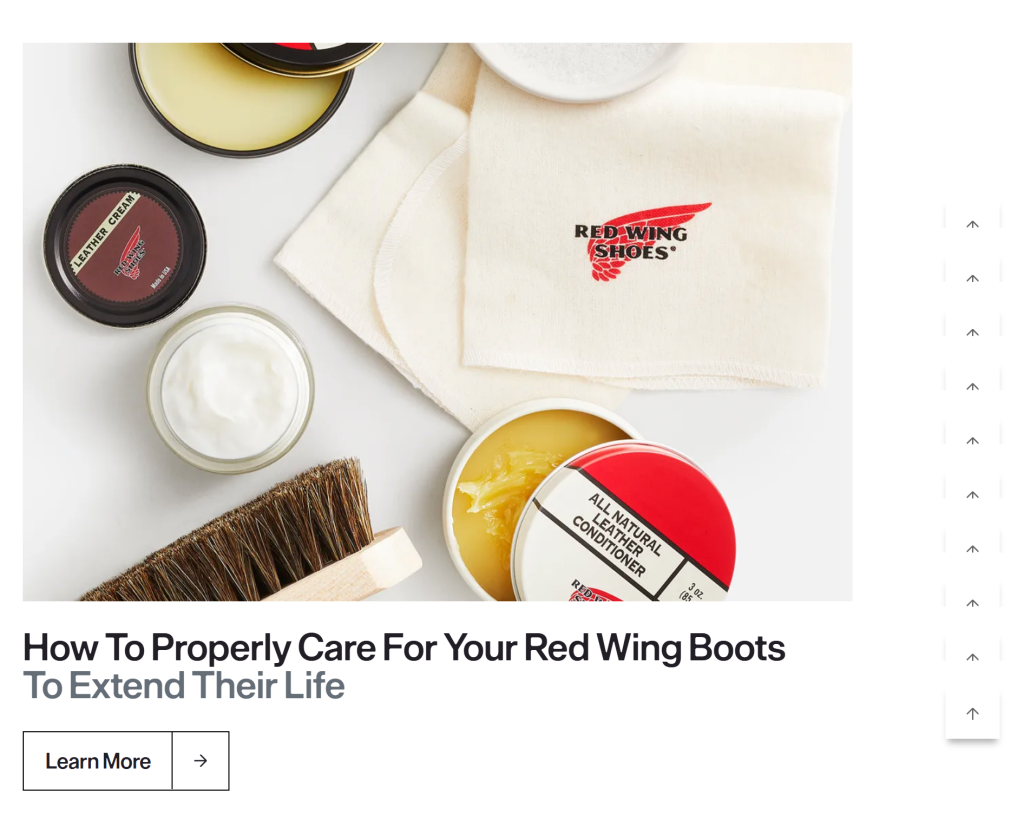Click the fourth up arrow from top
The width and height of the screenshot is (1024, 834).
[x=972, y=387]
